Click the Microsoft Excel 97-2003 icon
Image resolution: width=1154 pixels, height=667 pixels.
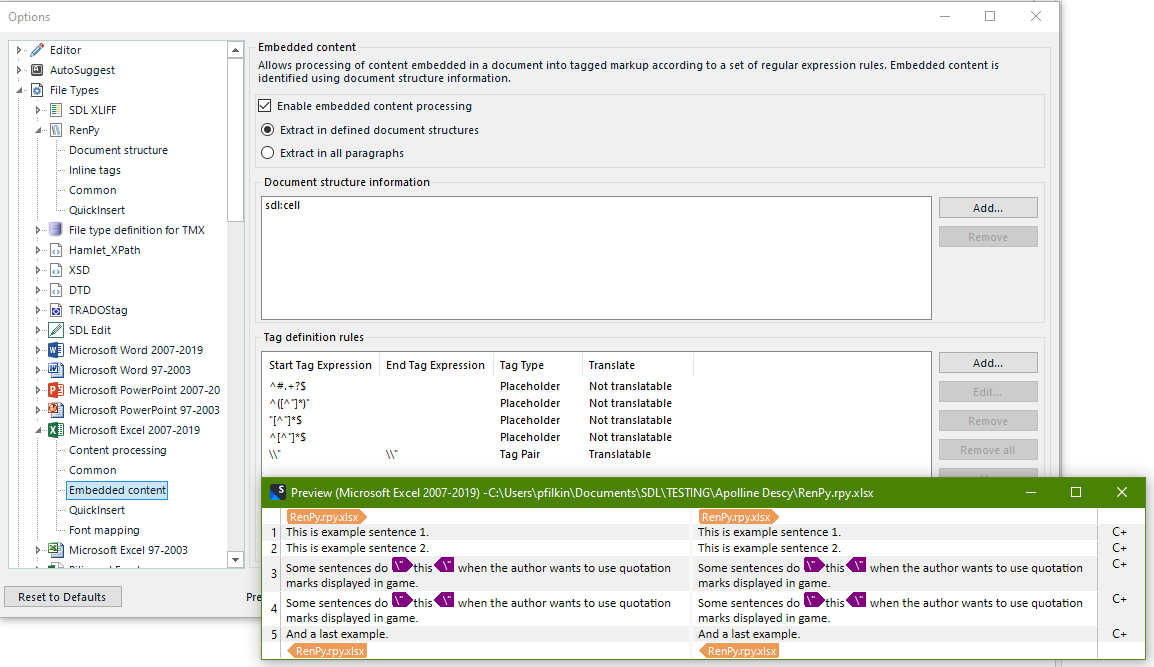[56, 550]
